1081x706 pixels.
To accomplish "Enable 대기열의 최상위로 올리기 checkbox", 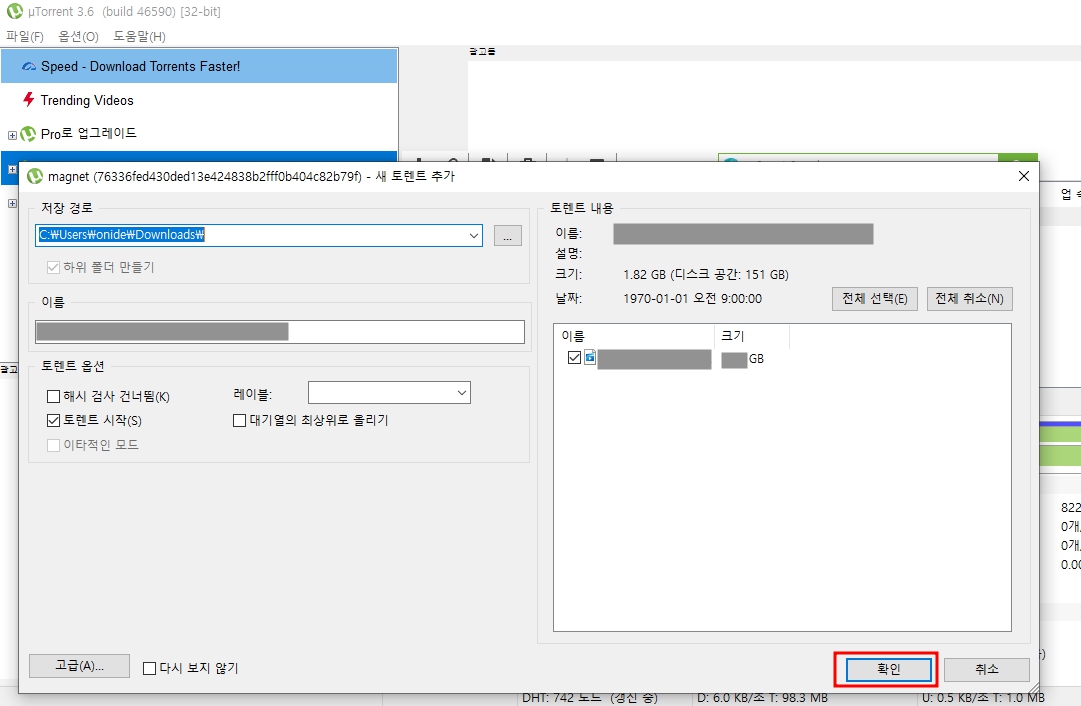I will (239, 420).
